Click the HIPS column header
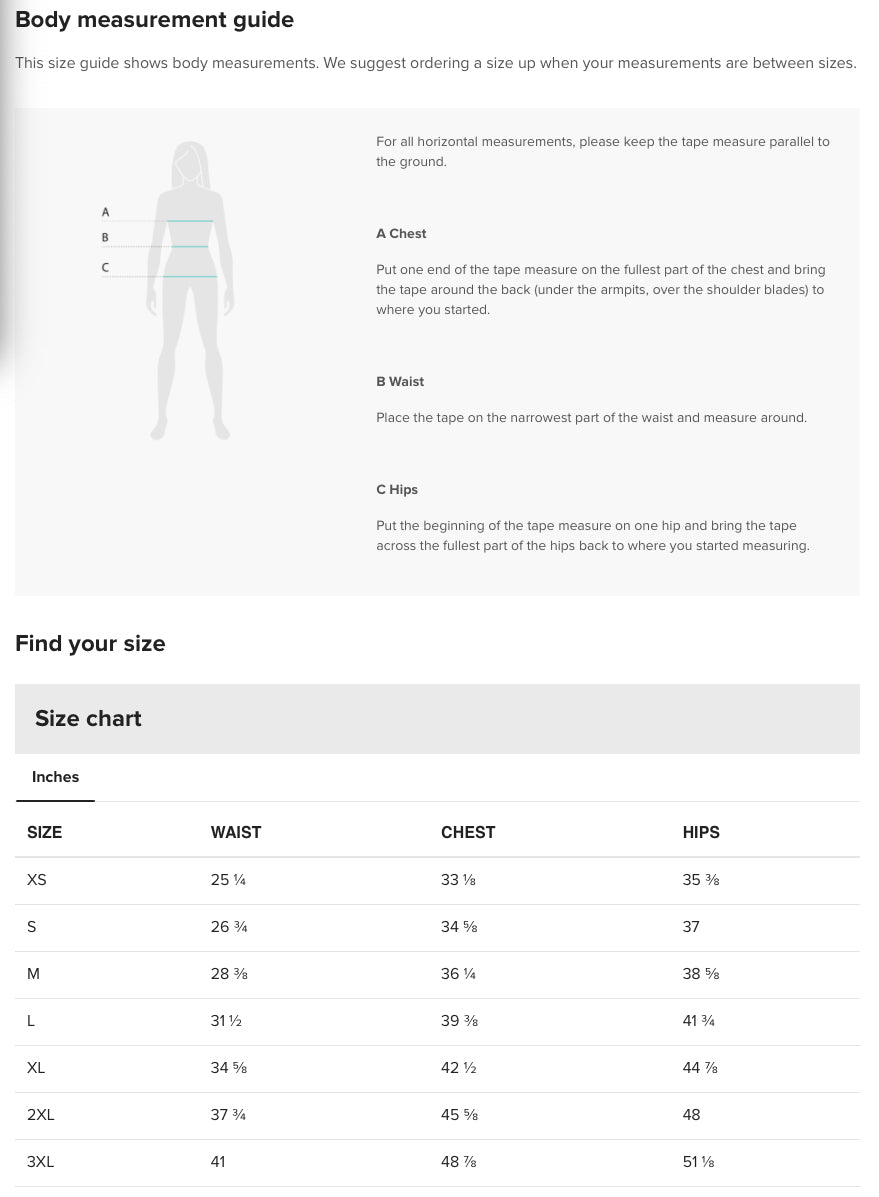 (701, 832)
